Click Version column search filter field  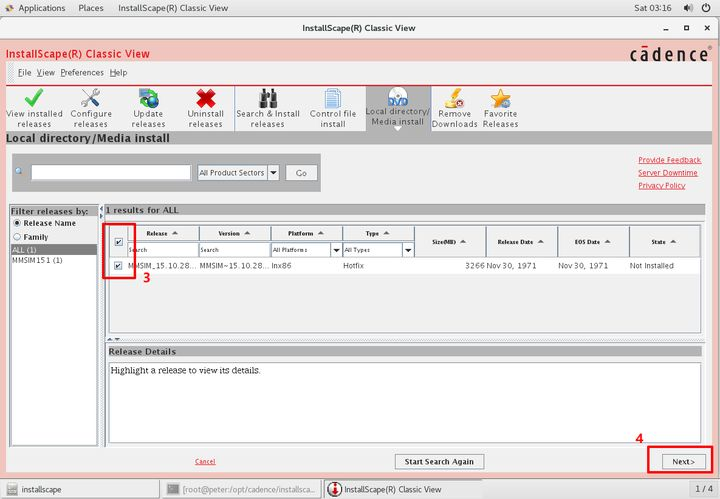pyautogui.click(x=235, y=250)
